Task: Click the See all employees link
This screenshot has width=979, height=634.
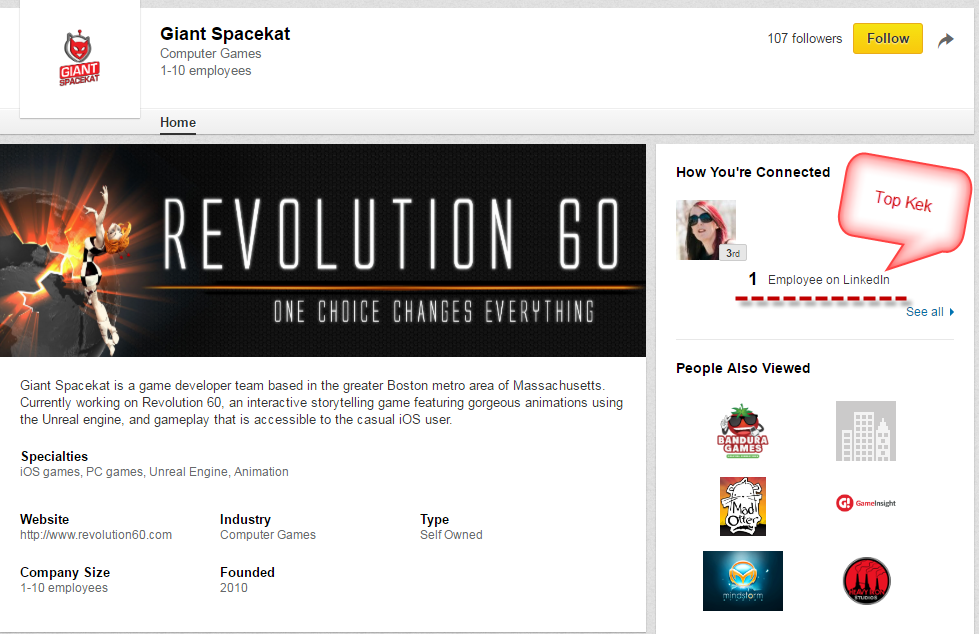Action: click(924, 312)
